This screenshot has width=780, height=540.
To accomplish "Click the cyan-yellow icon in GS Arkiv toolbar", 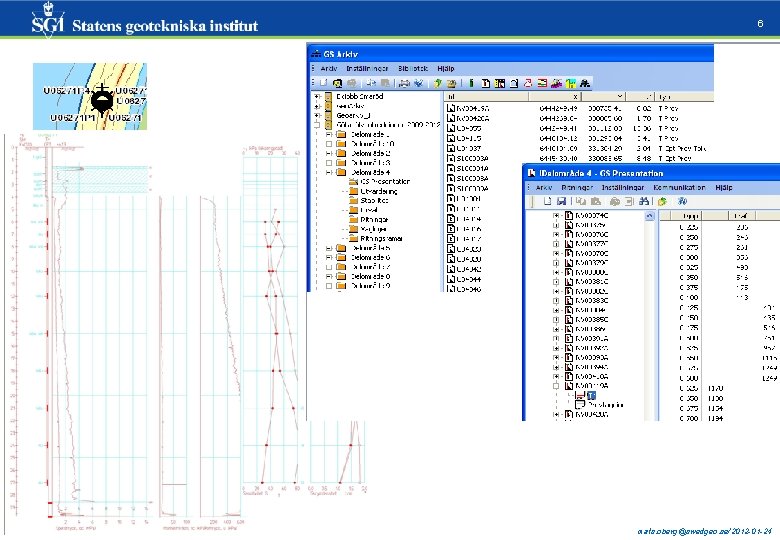I will (x=571, y=83).
